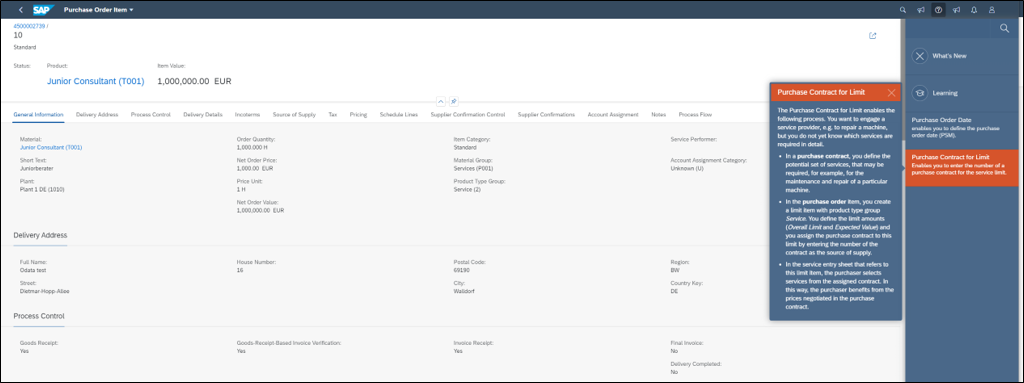Open the Supplier Confirmations tab

tap(546, 114)
